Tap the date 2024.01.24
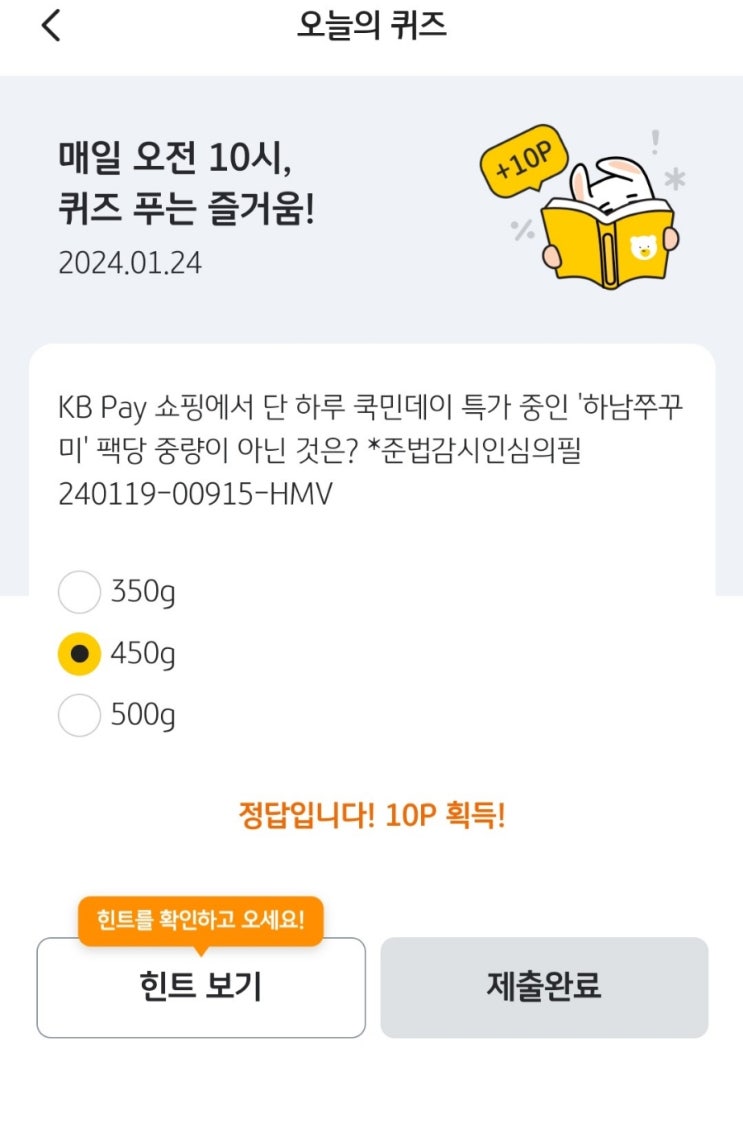Viewport: 743px width, 1123px height. pyautogui.click(x=130, y=263)
